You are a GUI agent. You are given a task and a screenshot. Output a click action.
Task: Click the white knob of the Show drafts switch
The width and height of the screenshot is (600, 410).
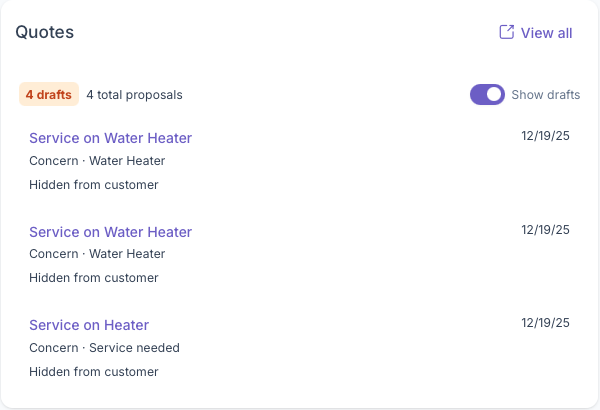click(x=494, y=95)
